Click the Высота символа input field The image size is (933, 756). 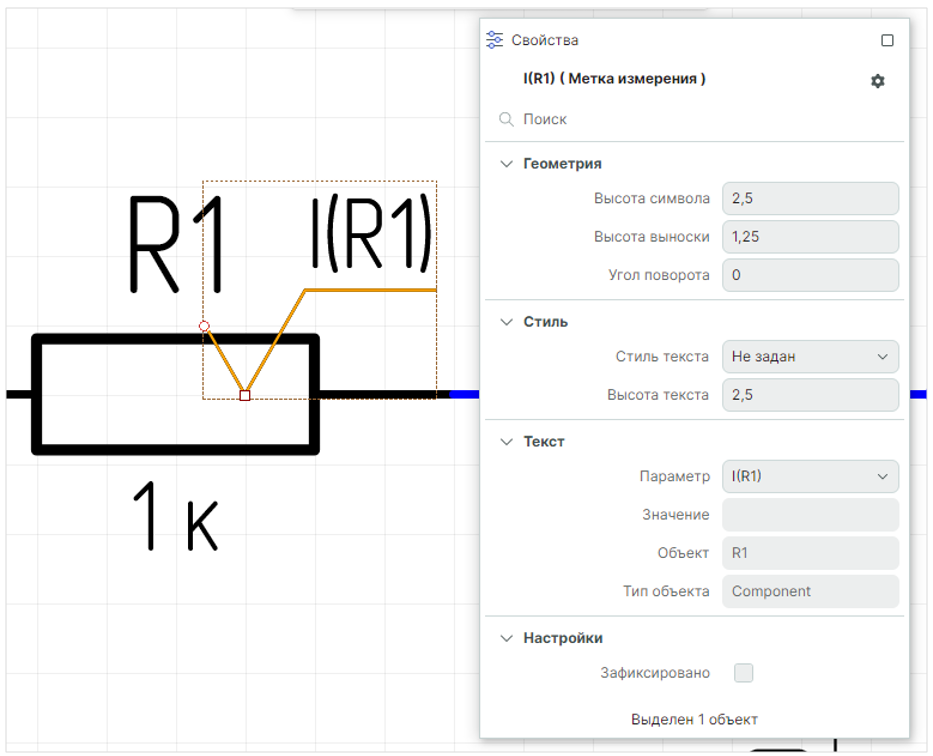(x=810, y=198)
